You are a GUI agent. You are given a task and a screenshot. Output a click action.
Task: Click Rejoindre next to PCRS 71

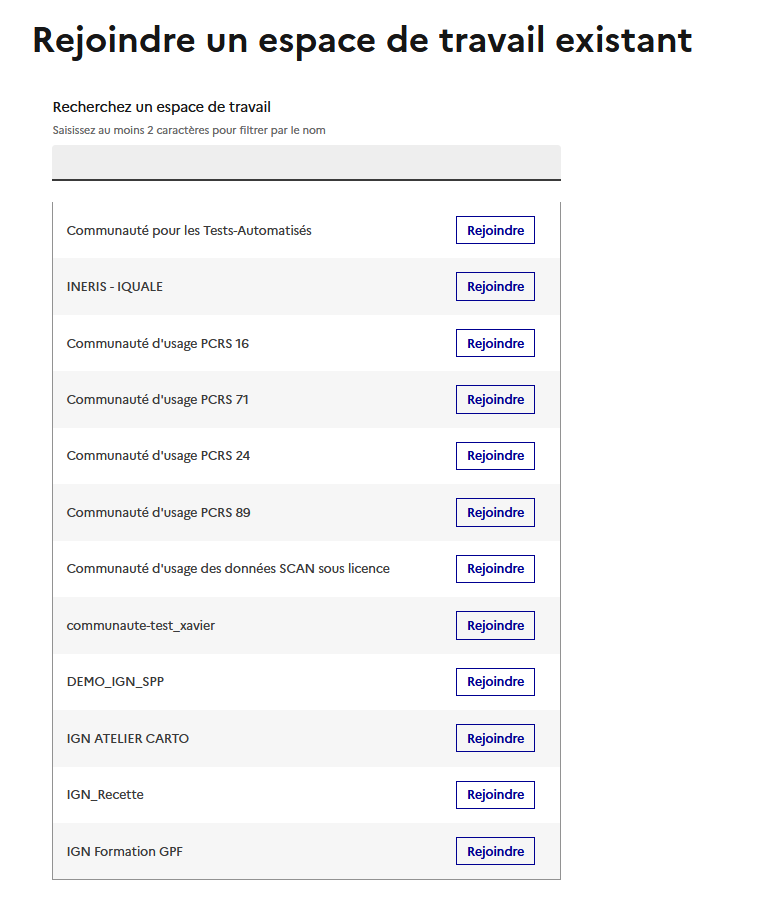pos(495,400)
